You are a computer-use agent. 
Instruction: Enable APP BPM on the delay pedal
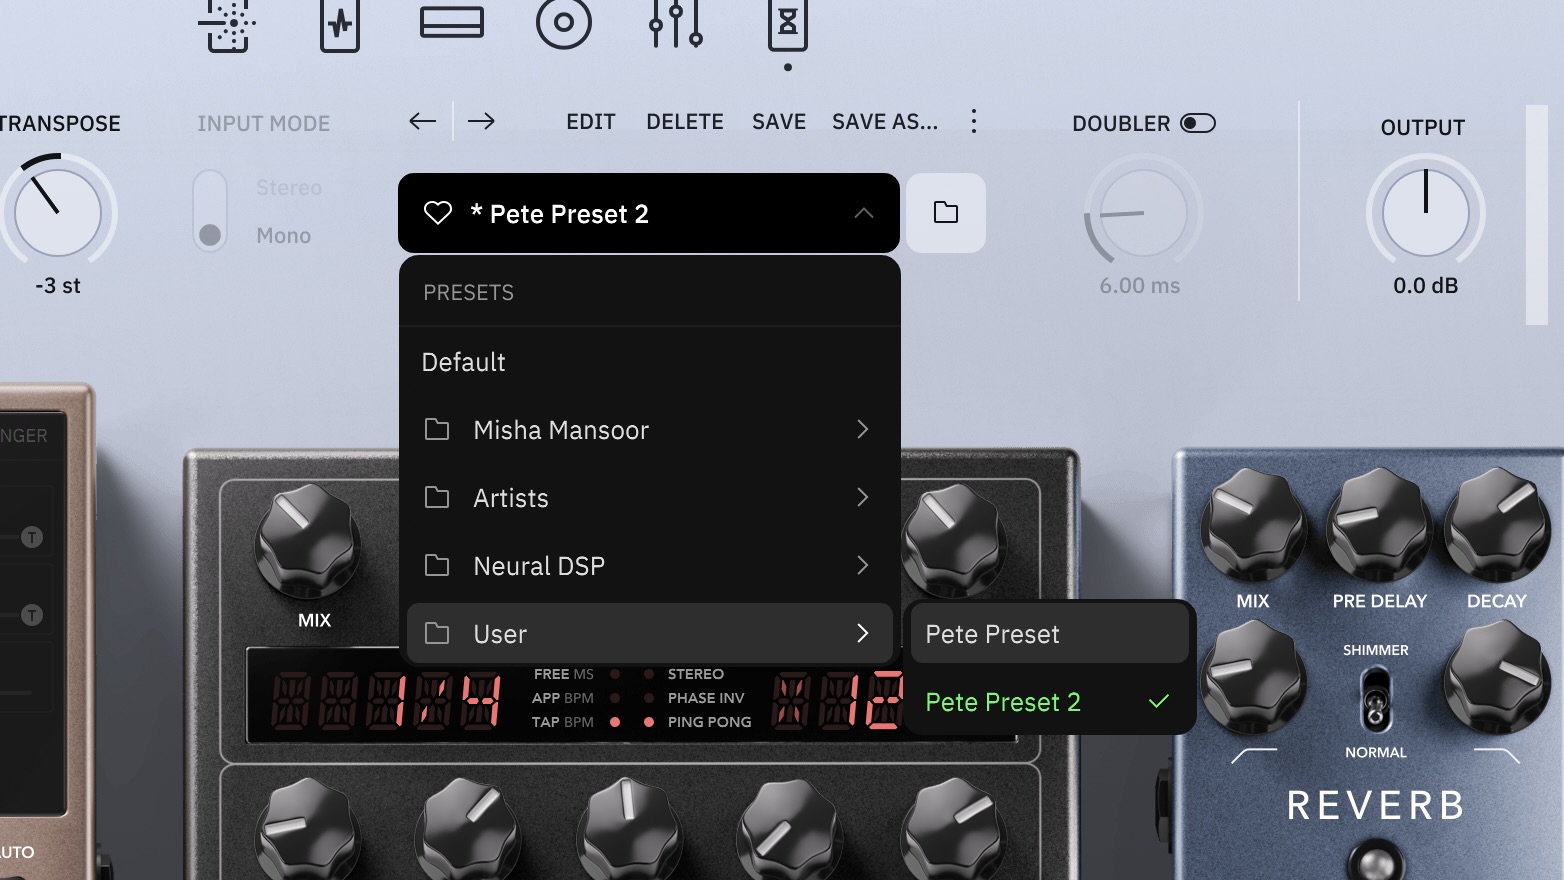(615, 698)
